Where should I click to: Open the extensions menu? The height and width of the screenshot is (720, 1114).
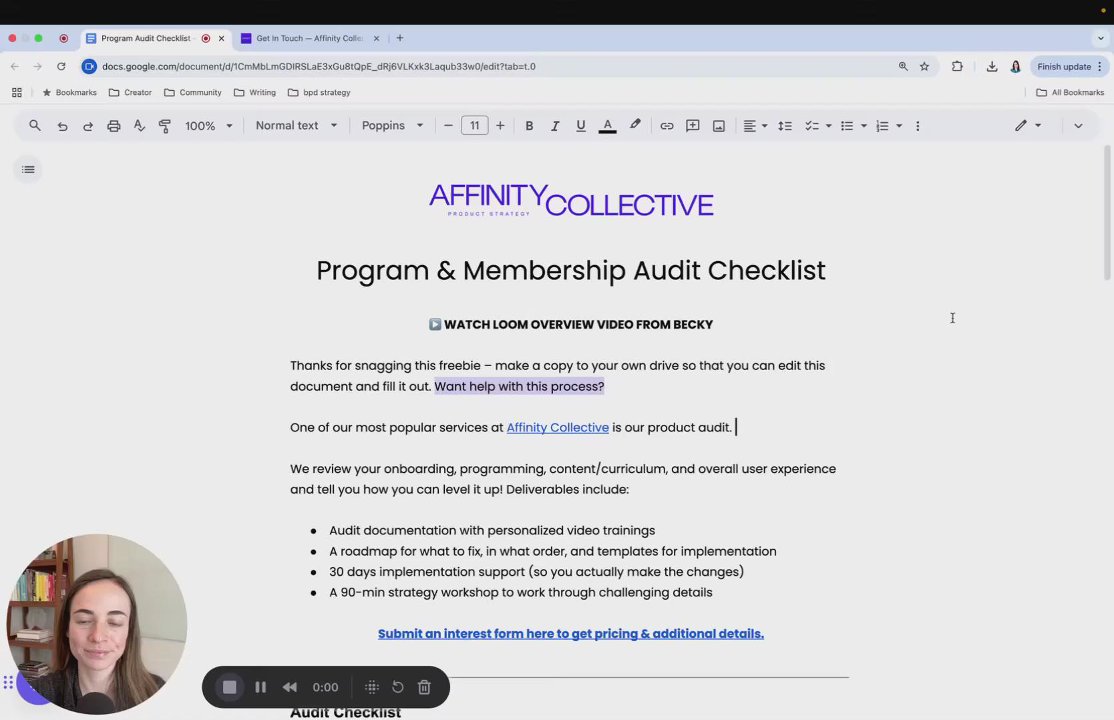(957, 66)
